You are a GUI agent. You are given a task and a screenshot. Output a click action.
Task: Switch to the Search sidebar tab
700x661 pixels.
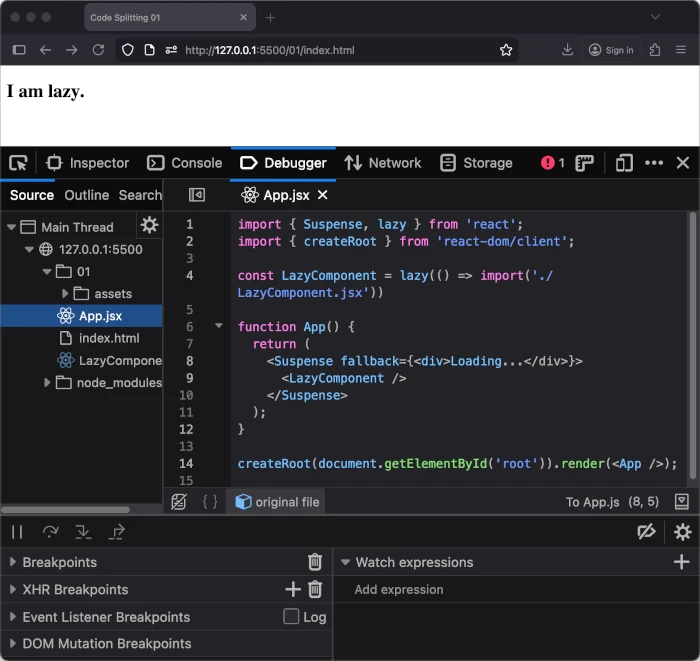pos(140,195)
